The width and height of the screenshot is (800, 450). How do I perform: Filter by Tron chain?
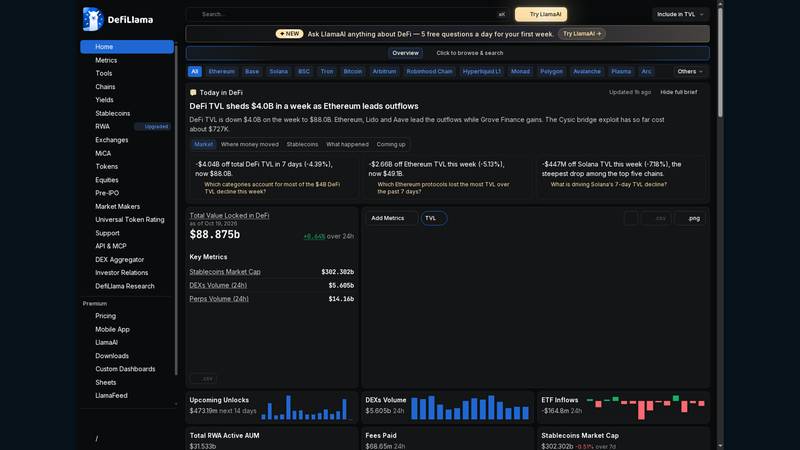pyautogui.click(x=327, y=71)
